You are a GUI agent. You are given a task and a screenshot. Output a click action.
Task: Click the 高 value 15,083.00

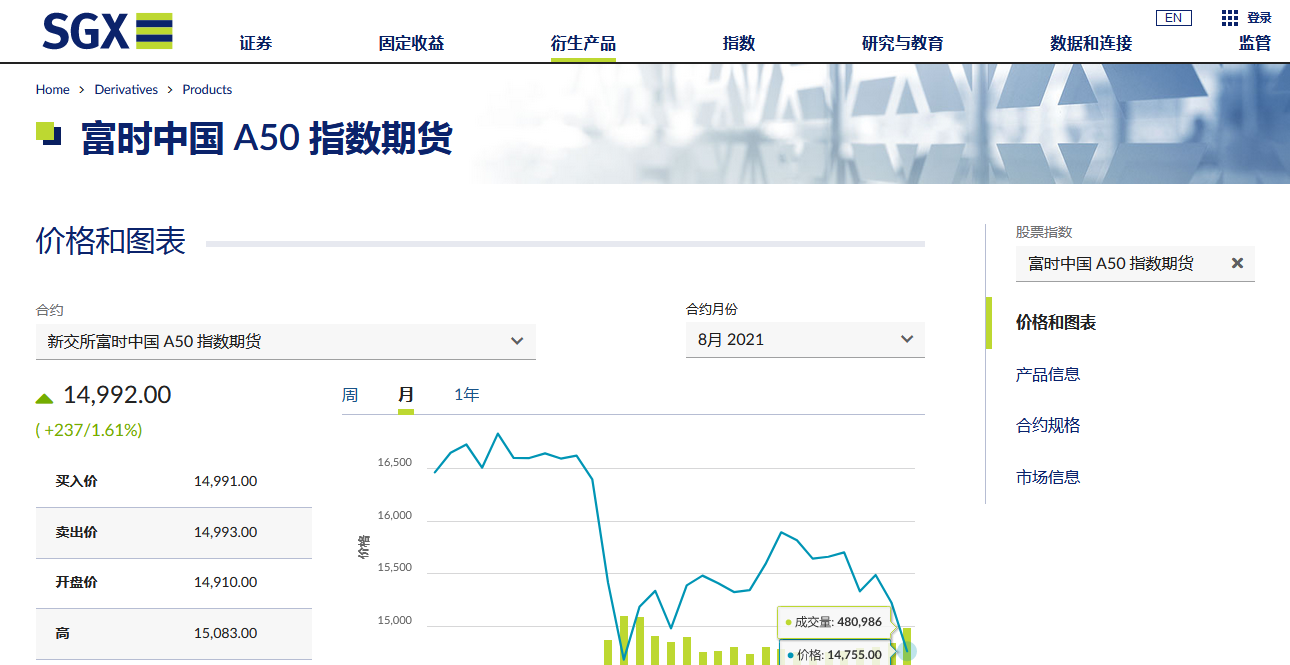click(x=225, y=633)
